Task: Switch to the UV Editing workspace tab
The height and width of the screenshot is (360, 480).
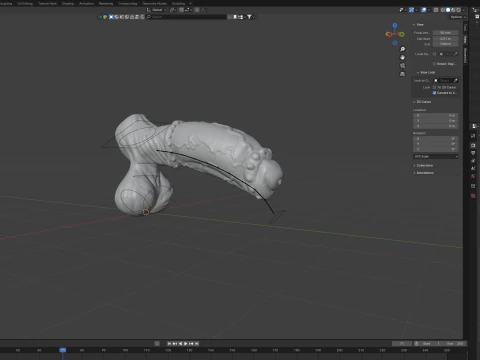Action: [x=25, y=3]
